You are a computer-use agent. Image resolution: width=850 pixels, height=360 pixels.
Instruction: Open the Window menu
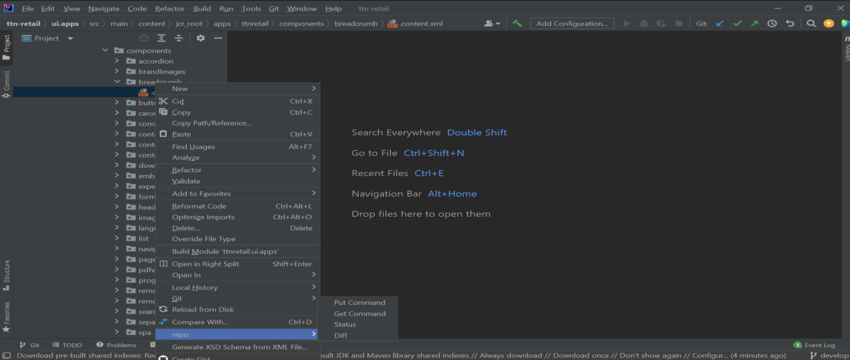pos(302,9)
